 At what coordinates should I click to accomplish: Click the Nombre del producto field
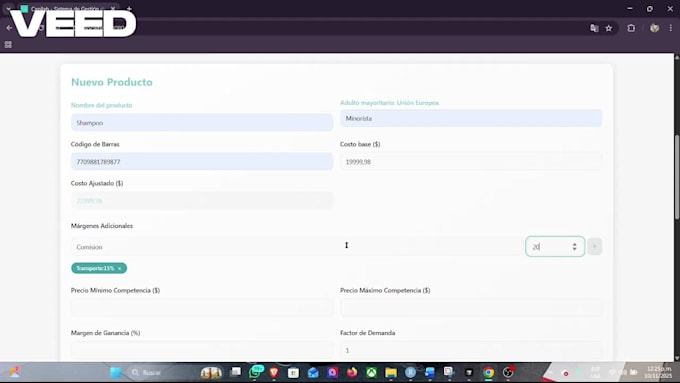[x=202, y=123]
